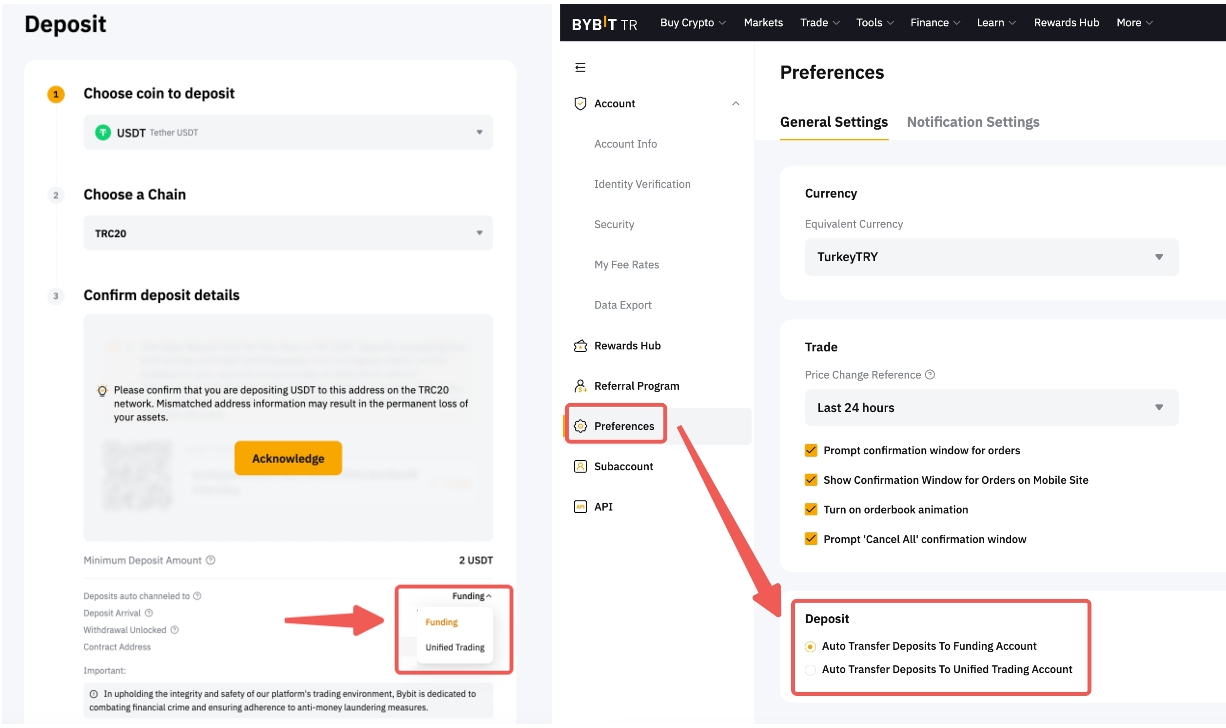Expand the TurkeyTRY equivalent currency dropdown
1226x728 pixels.
991,257
